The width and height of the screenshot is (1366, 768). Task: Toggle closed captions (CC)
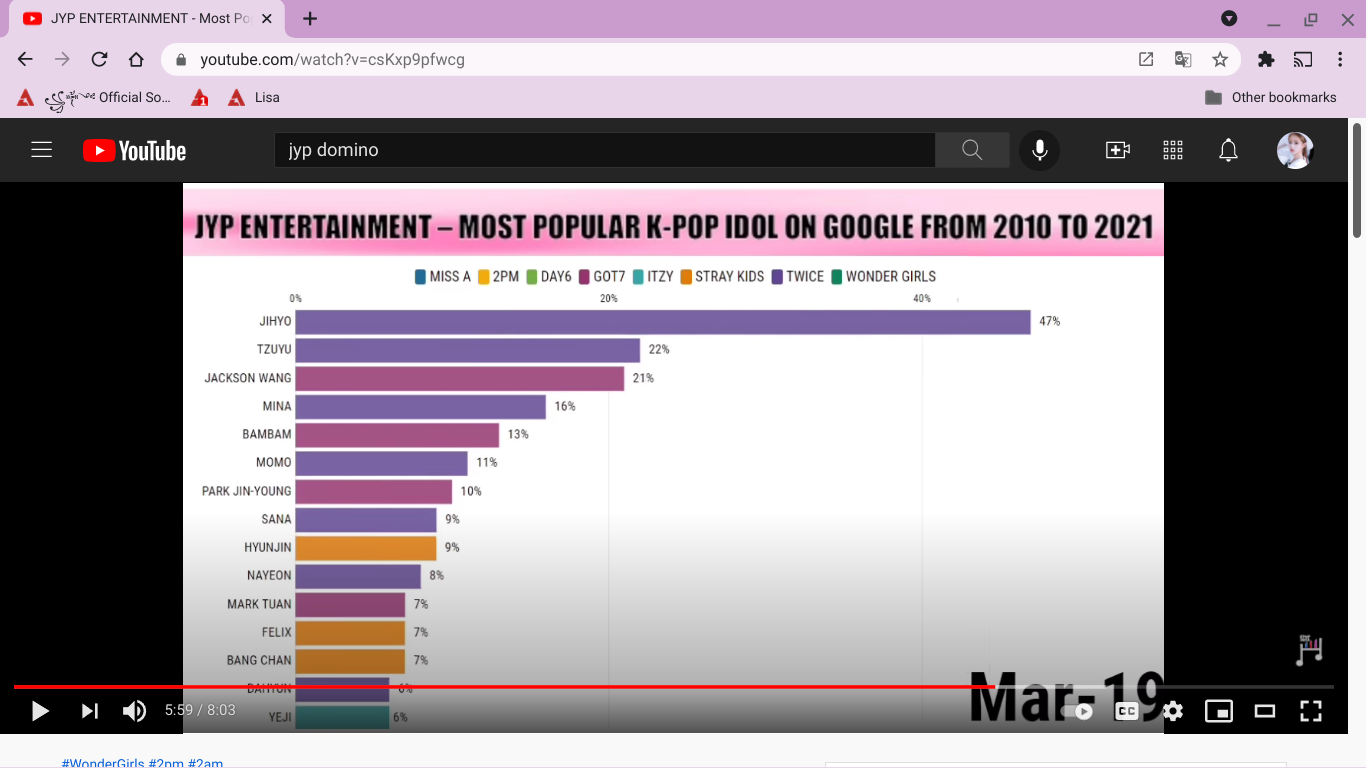pos(1127,711)
